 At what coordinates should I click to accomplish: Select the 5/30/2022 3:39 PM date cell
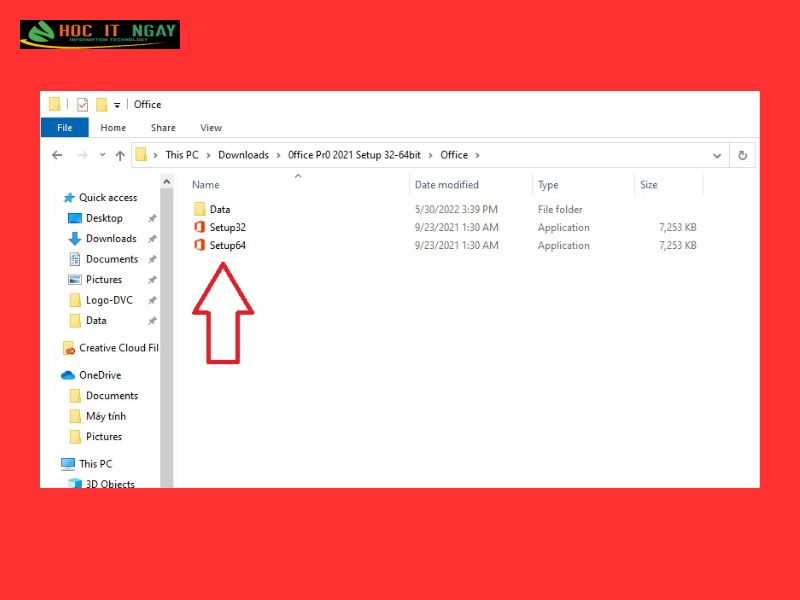(456, 209)
